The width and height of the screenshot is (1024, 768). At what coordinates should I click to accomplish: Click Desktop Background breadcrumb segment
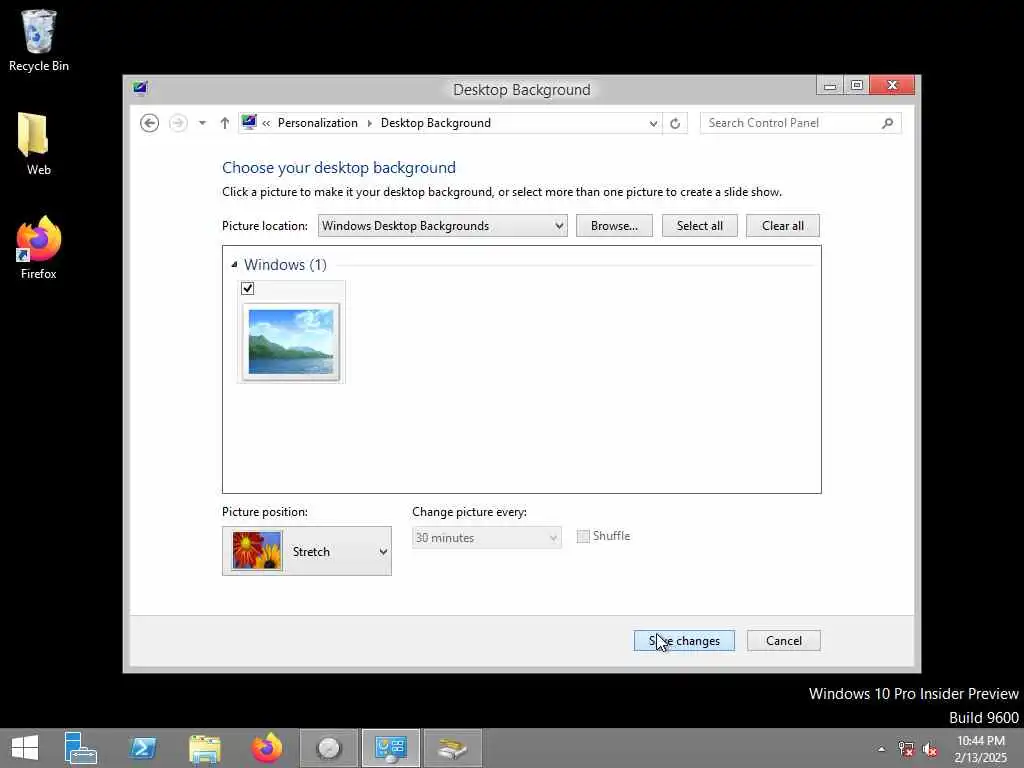pos(436,123)
